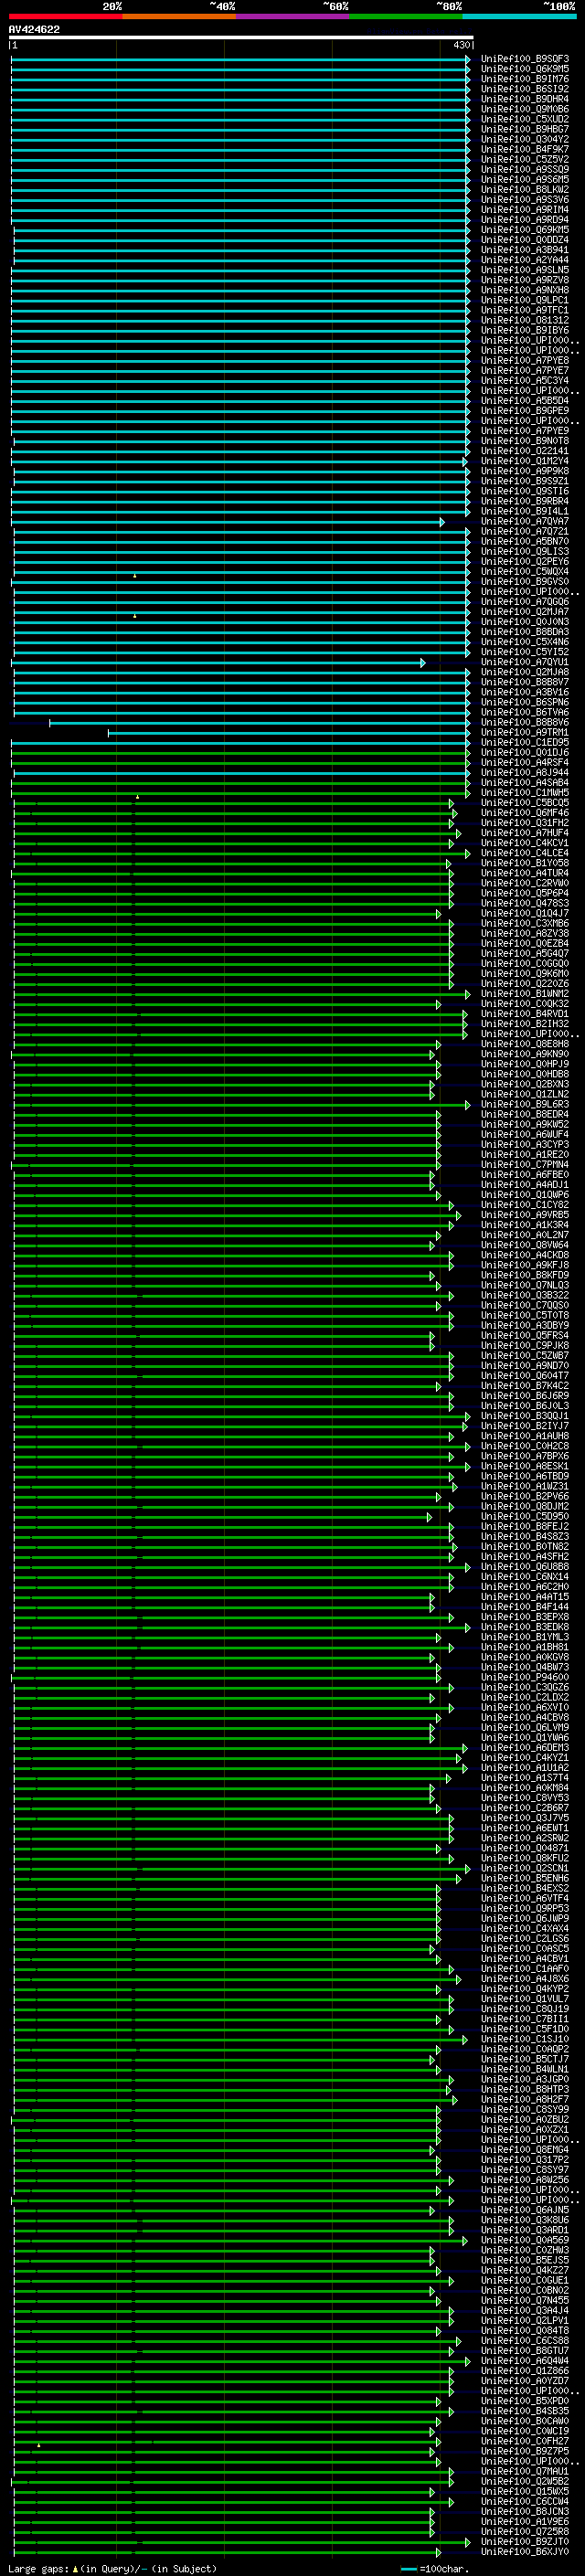Open hit UniRef100_B9GPE9
Image resolution: width=585 pixels, height=2576 pixels.
[524, 410]
